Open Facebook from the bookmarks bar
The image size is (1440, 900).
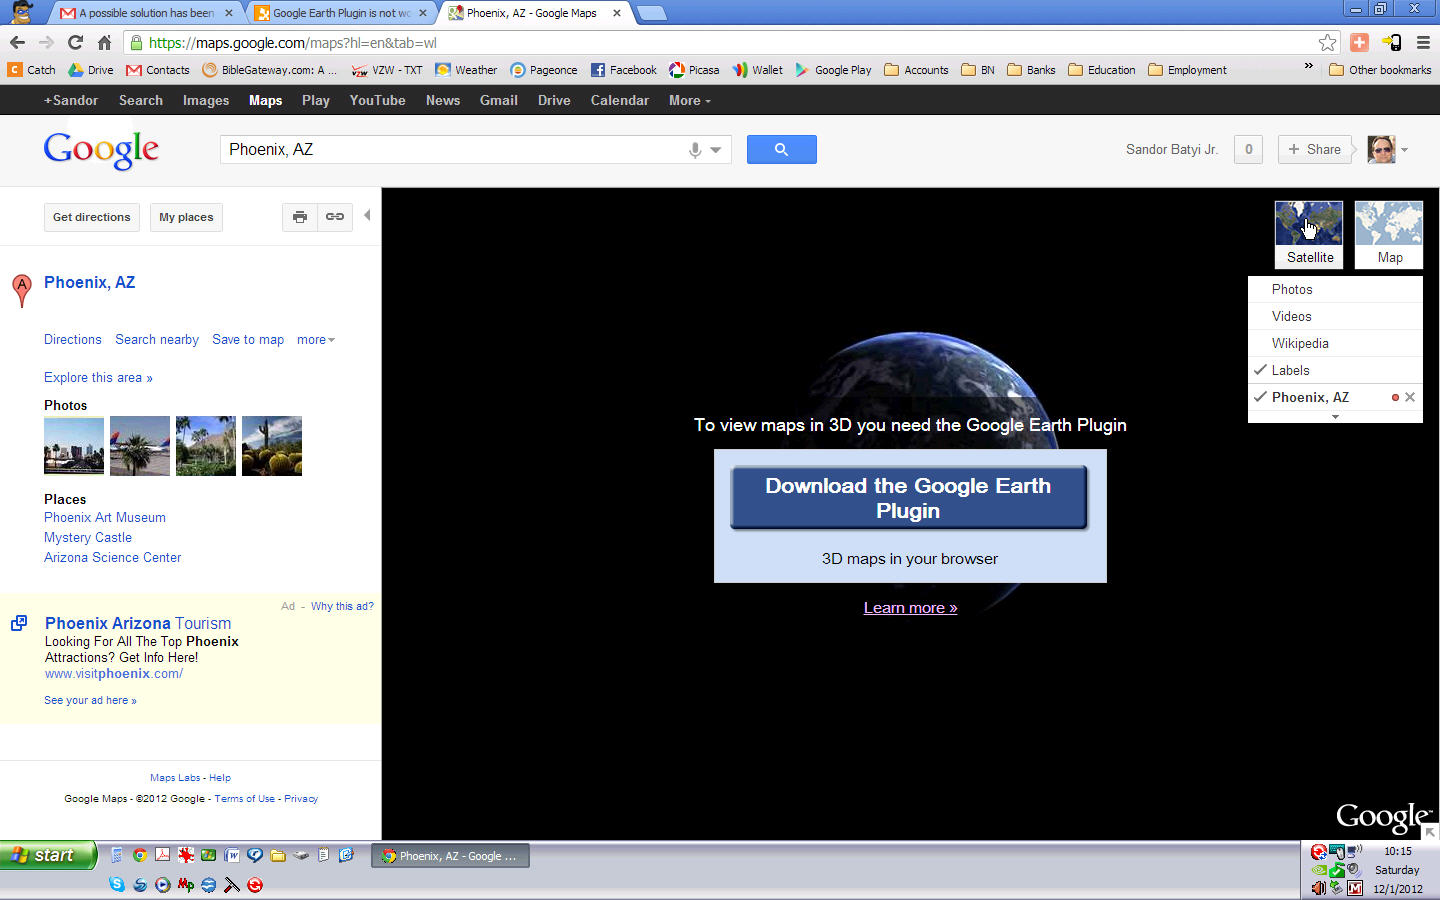(623, 69)
